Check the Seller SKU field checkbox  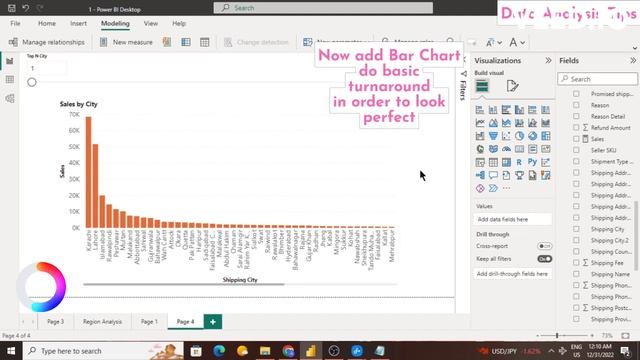point(576,150)
